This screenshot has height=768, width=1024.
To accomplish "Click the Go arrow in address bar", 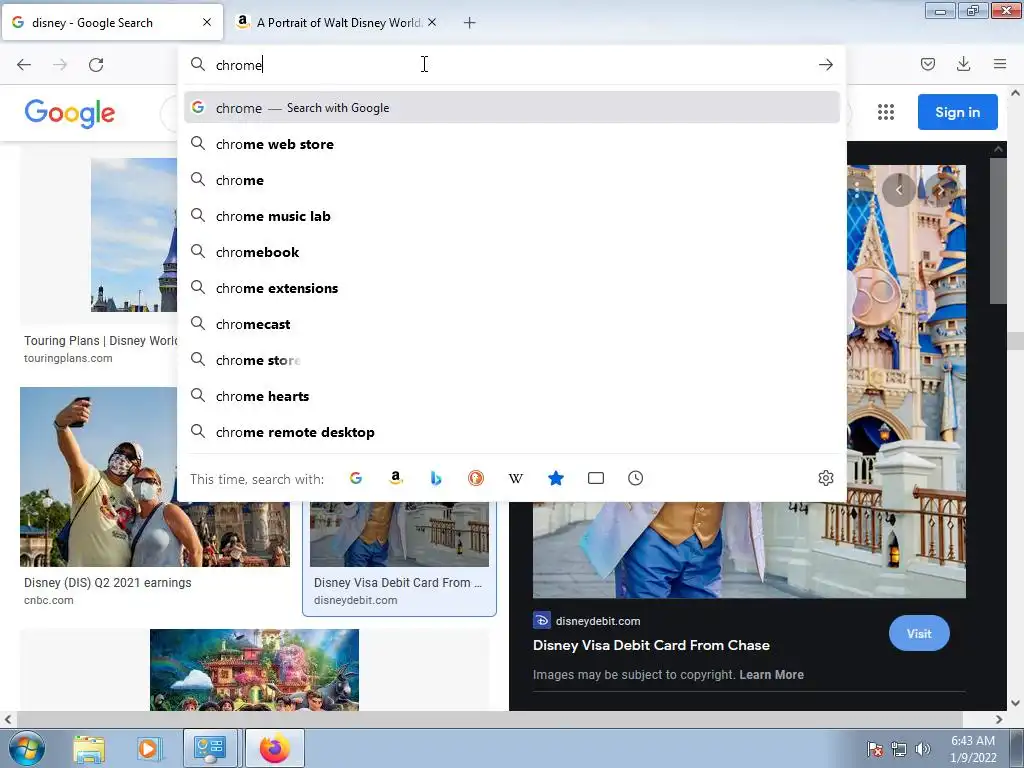I will pos(825,64).
